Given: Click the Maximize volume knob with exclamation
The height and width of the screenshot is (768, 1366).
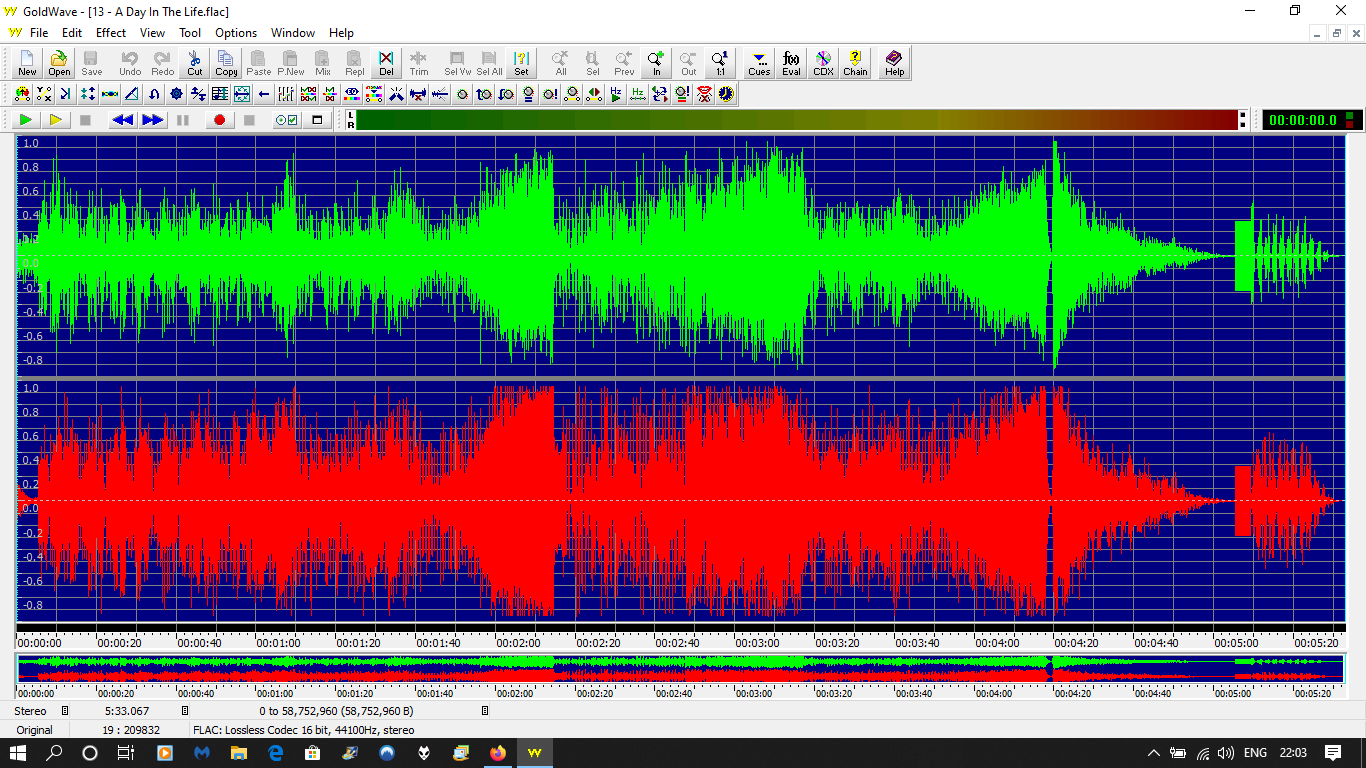Looking at the screenshot, I should point(550,94).
